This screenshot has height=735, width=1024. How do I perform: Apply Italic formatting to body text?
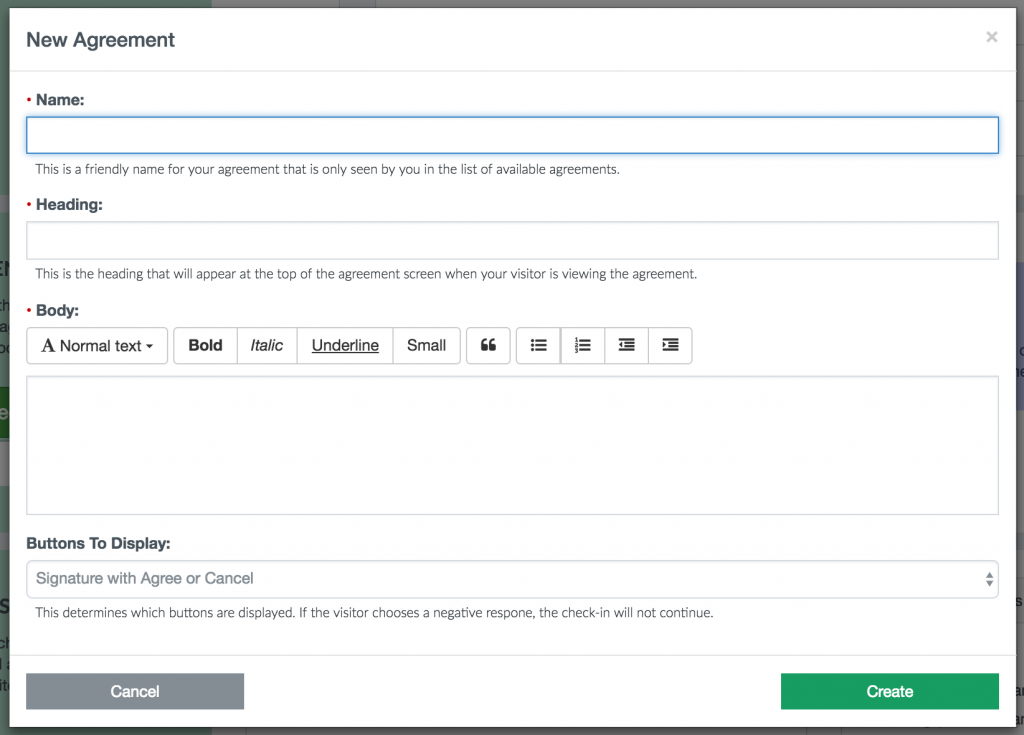(266, 345)
